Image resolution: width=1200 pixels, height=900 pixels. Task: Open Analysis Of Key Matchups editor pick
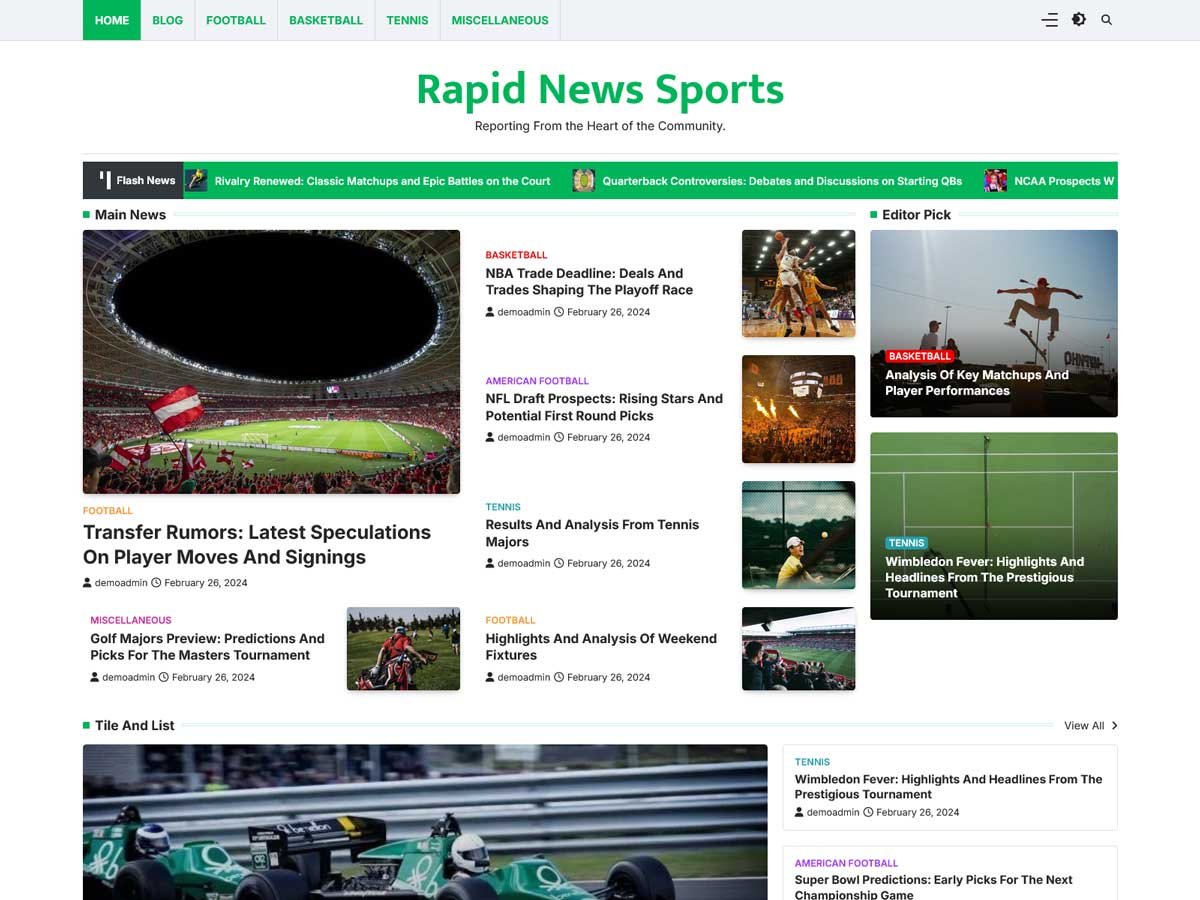coord(977,383)
